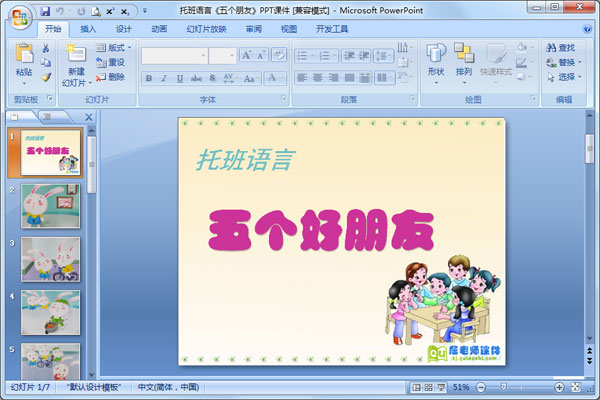Click Replace (替换) button
The image size is (600, 400).
[564, 62]
